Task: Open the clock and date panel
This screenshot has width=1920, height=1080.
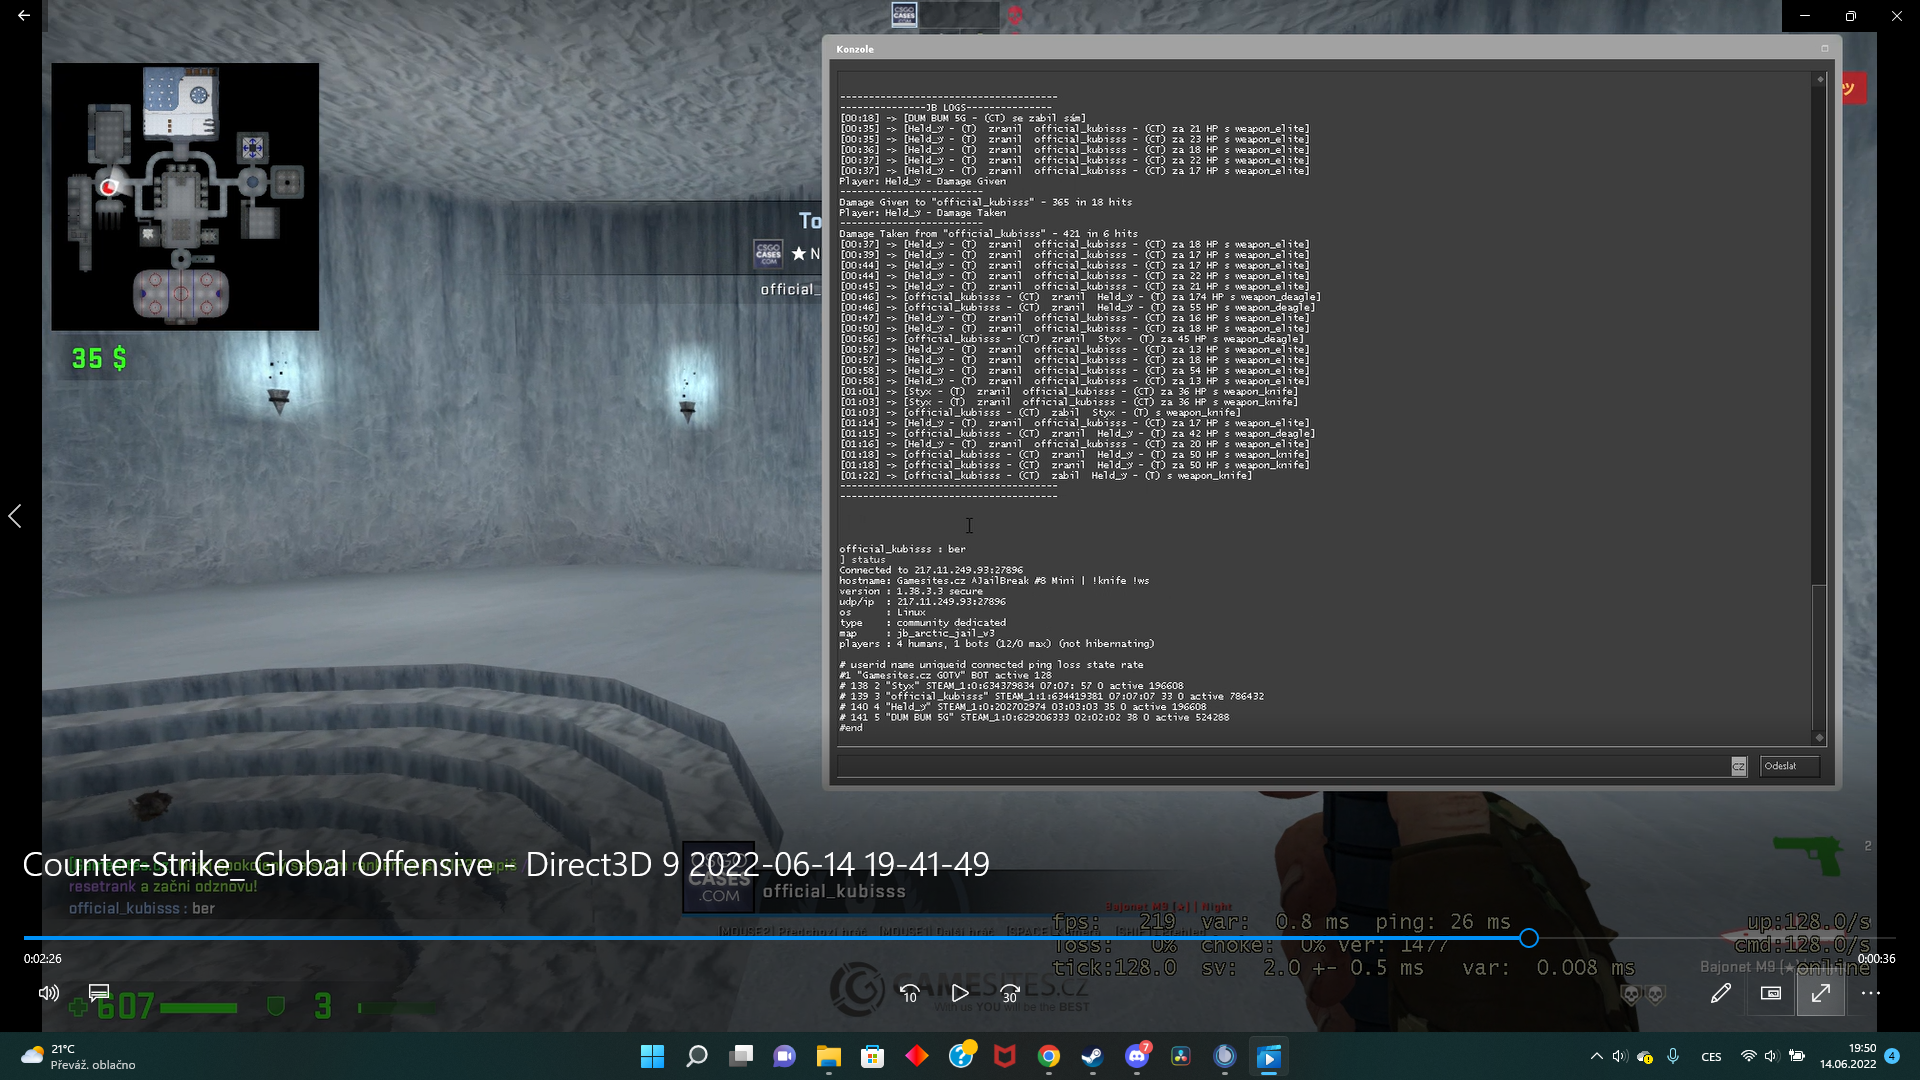Action: coord(1848,1056)
